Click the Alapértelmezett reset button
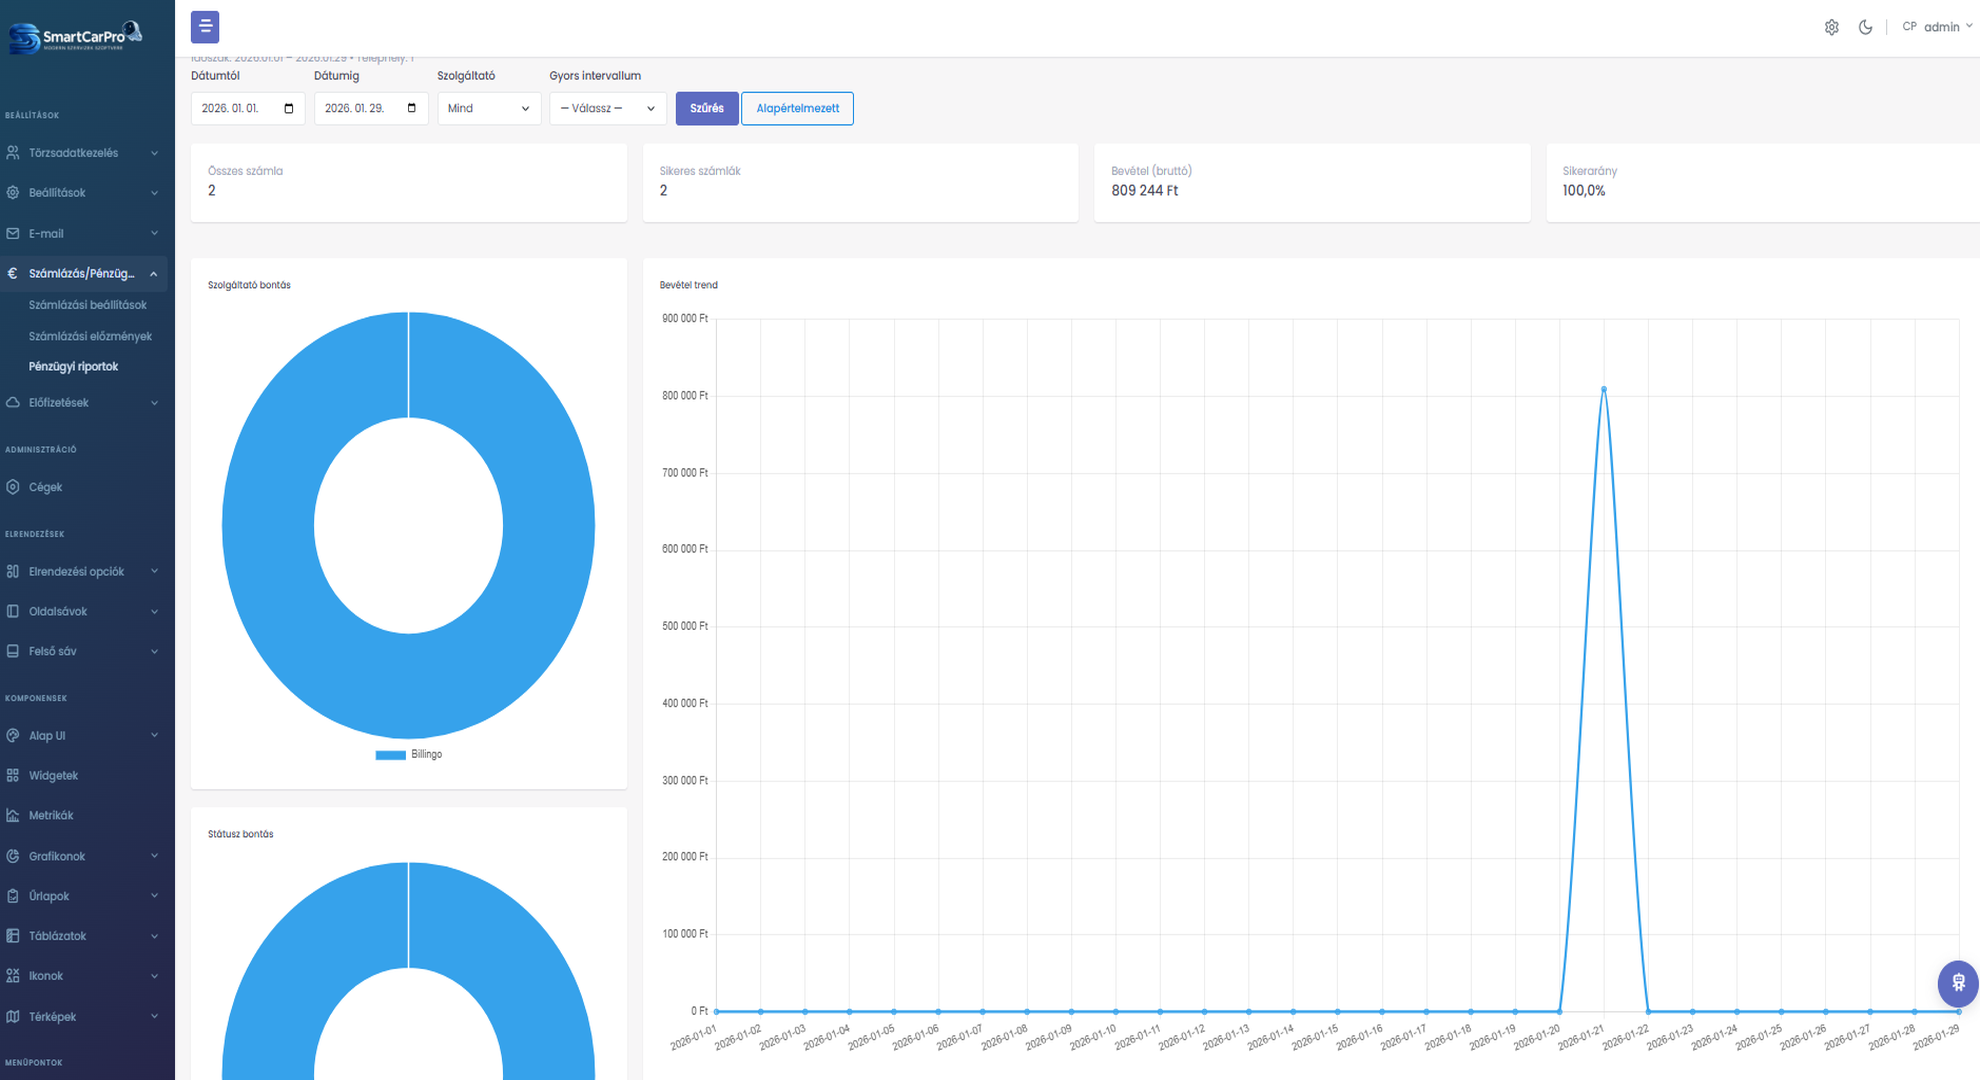 click(x=797, y=108)
